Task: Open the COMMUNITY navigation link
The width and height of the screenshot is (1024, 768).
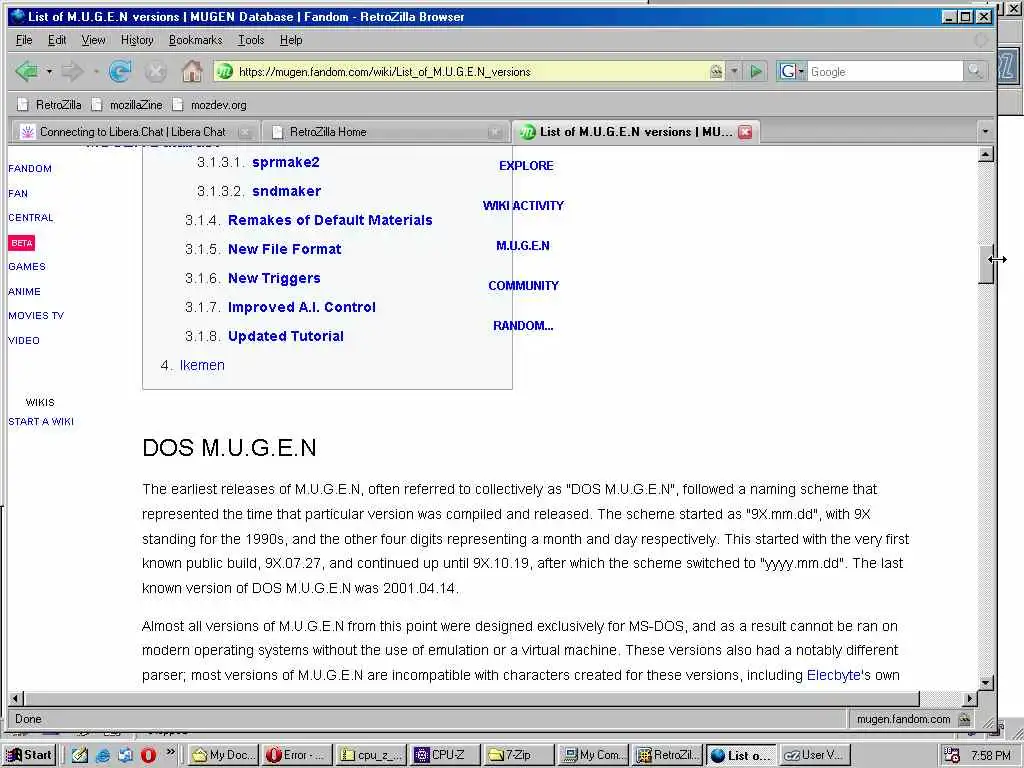Action: pos(523,285)
